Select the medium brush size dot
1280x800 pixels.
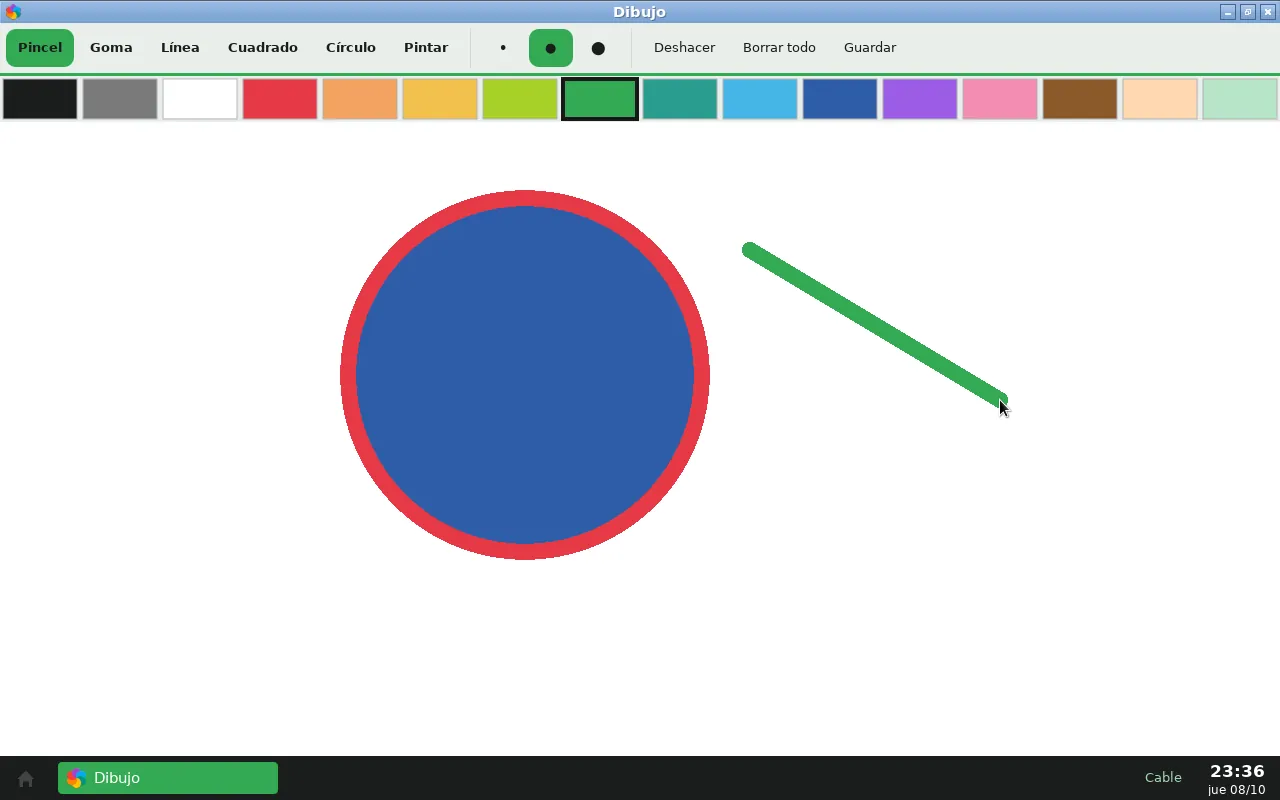pos(551,48)
